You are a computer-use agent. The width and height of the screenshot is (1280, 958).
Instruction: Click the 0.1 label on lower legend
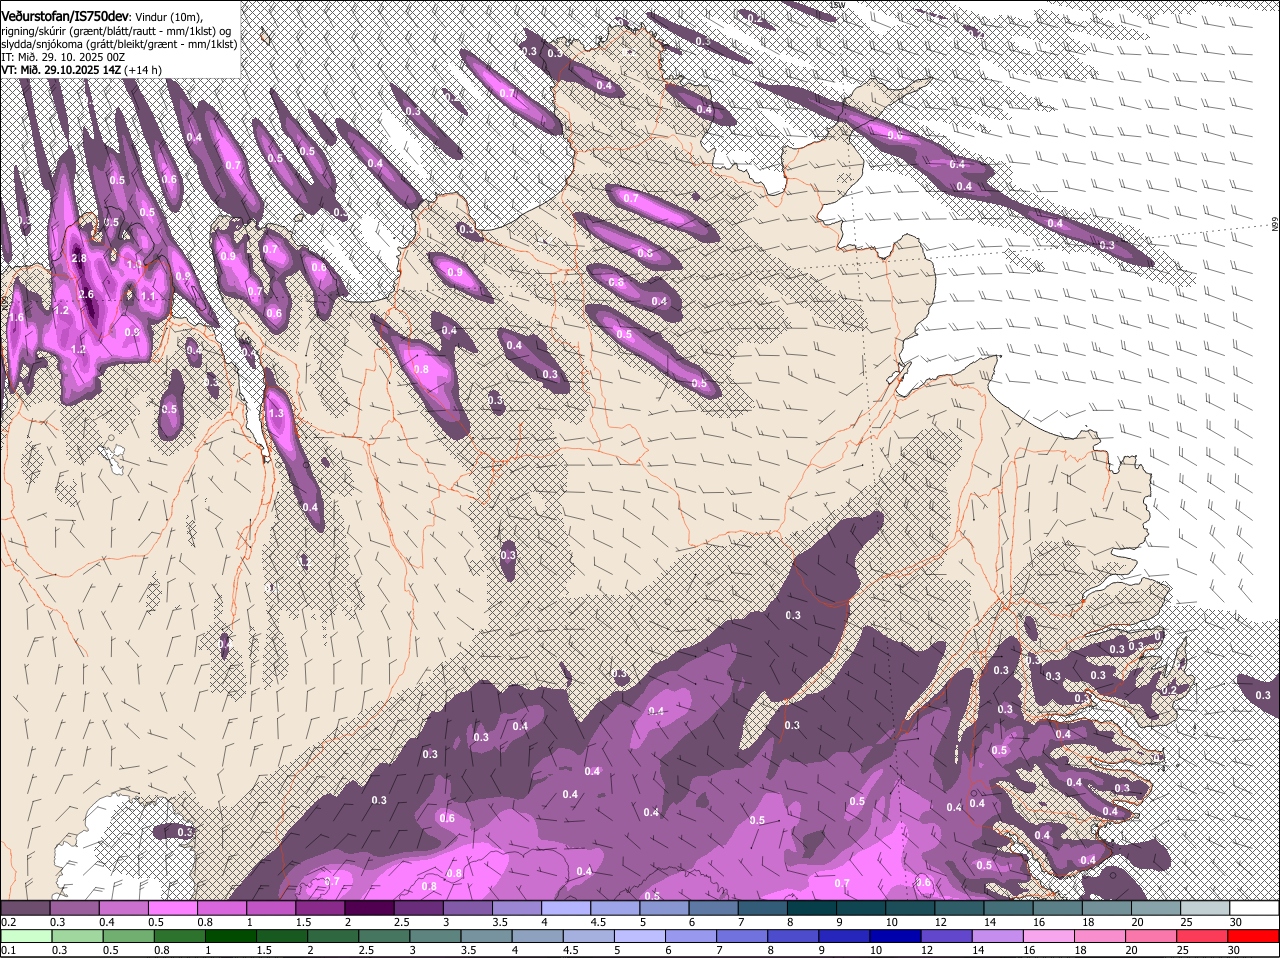[x=8, y=949]
